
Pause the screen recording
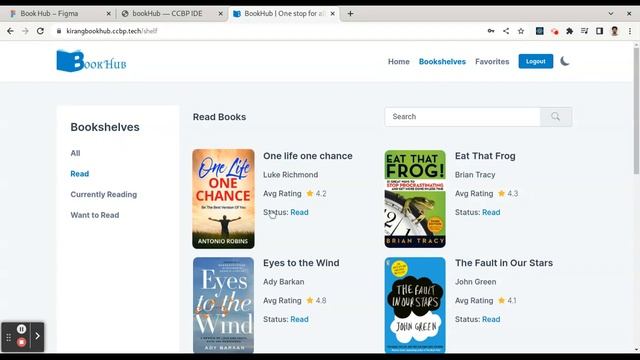coord(22,329)
